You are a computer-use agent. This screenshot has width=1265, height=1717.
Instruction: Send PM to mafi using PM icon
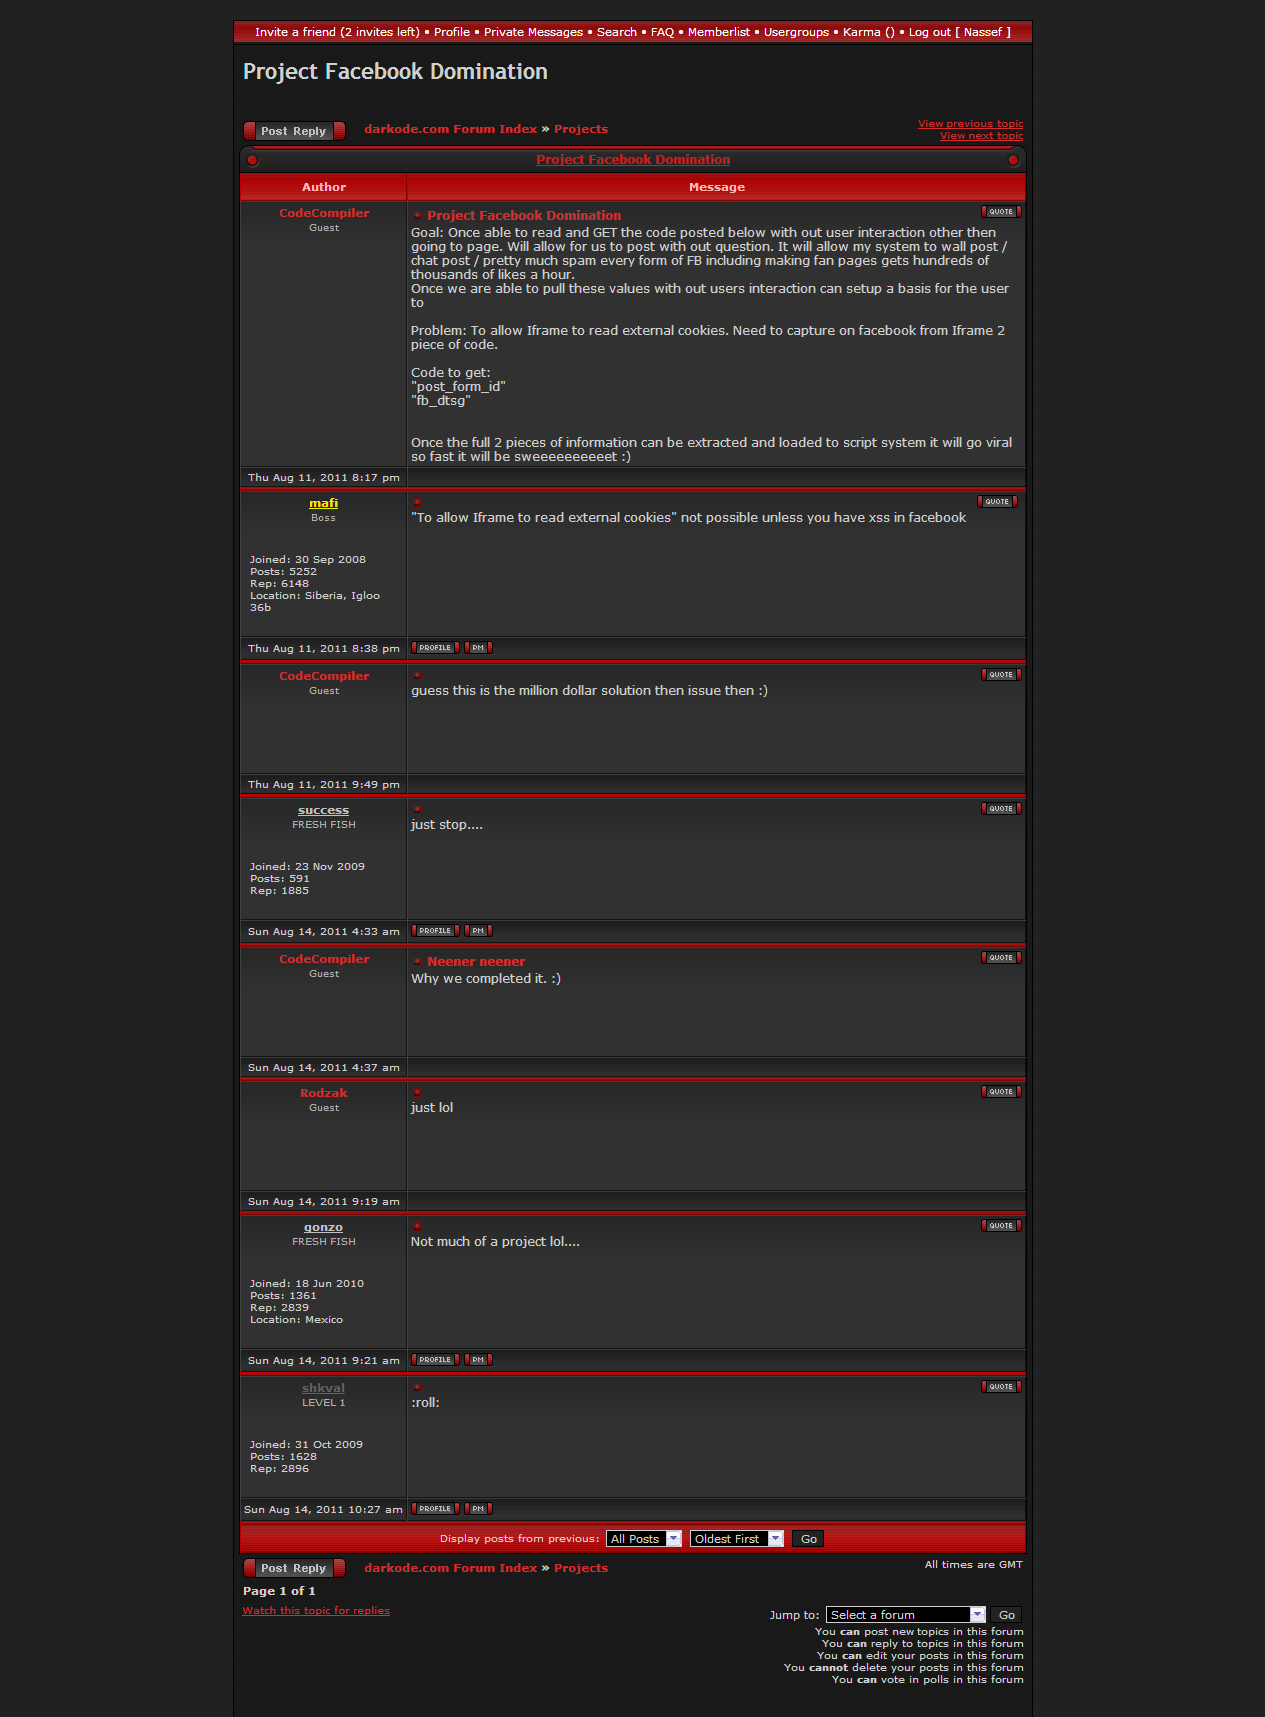pos(478,648)
